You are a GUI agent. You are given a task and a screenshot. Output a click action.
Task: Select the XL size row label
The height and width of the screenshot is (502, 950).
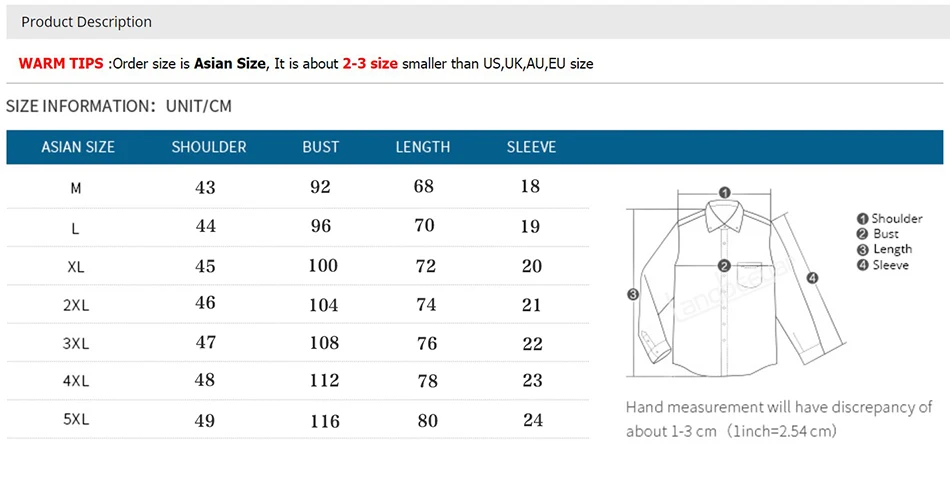pos(76,266)
